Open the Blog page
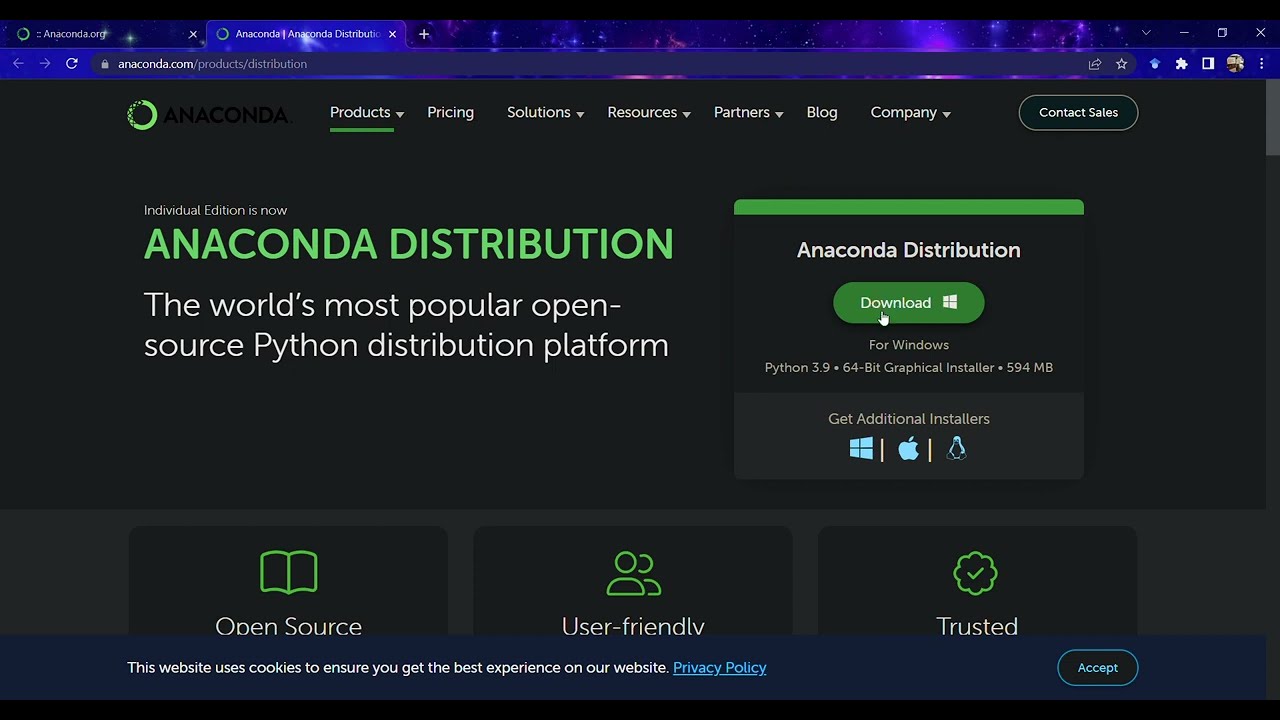The width and height of the screenshot is (1280, 720). [822, 113]
